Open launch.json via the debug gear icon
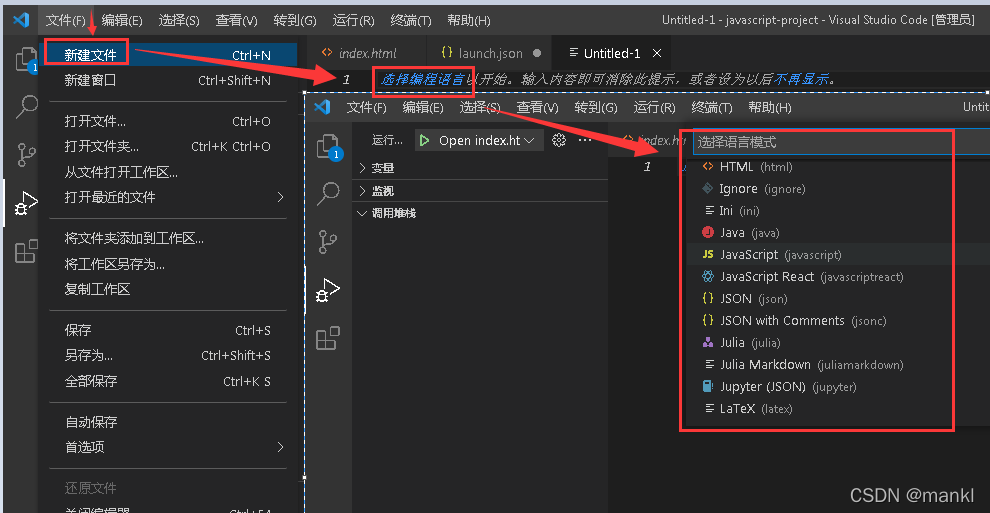 click(559, 140)
